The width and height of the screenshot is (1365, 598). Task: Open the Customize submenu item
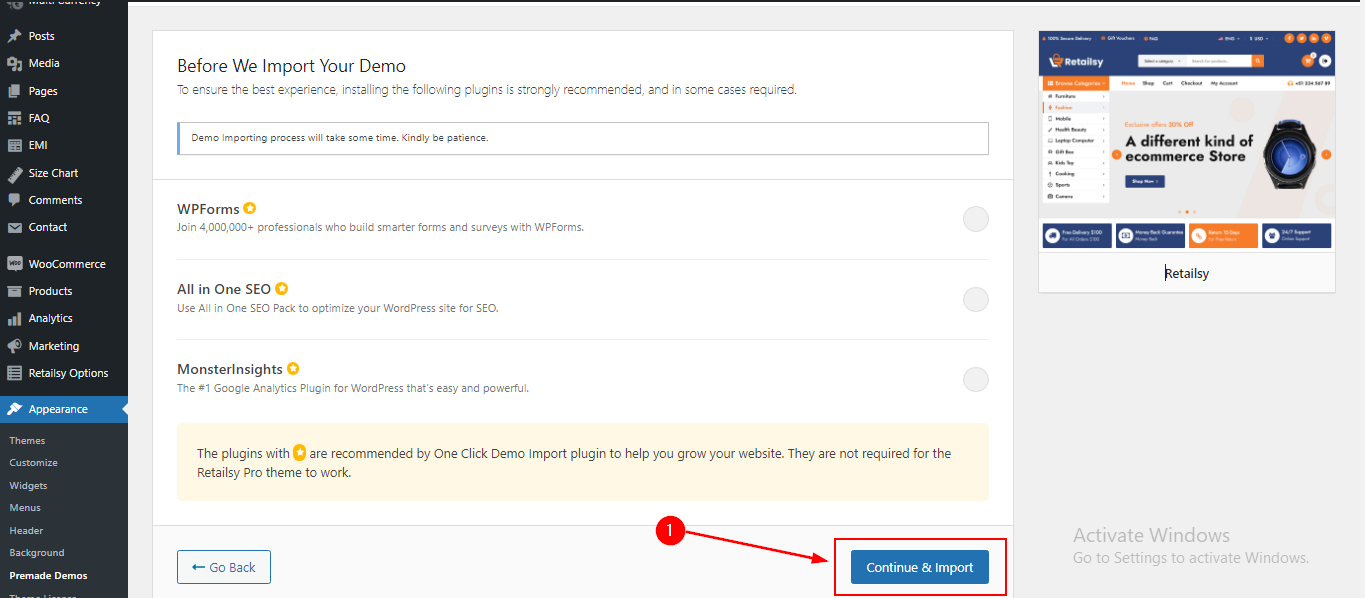coord(33,463)
